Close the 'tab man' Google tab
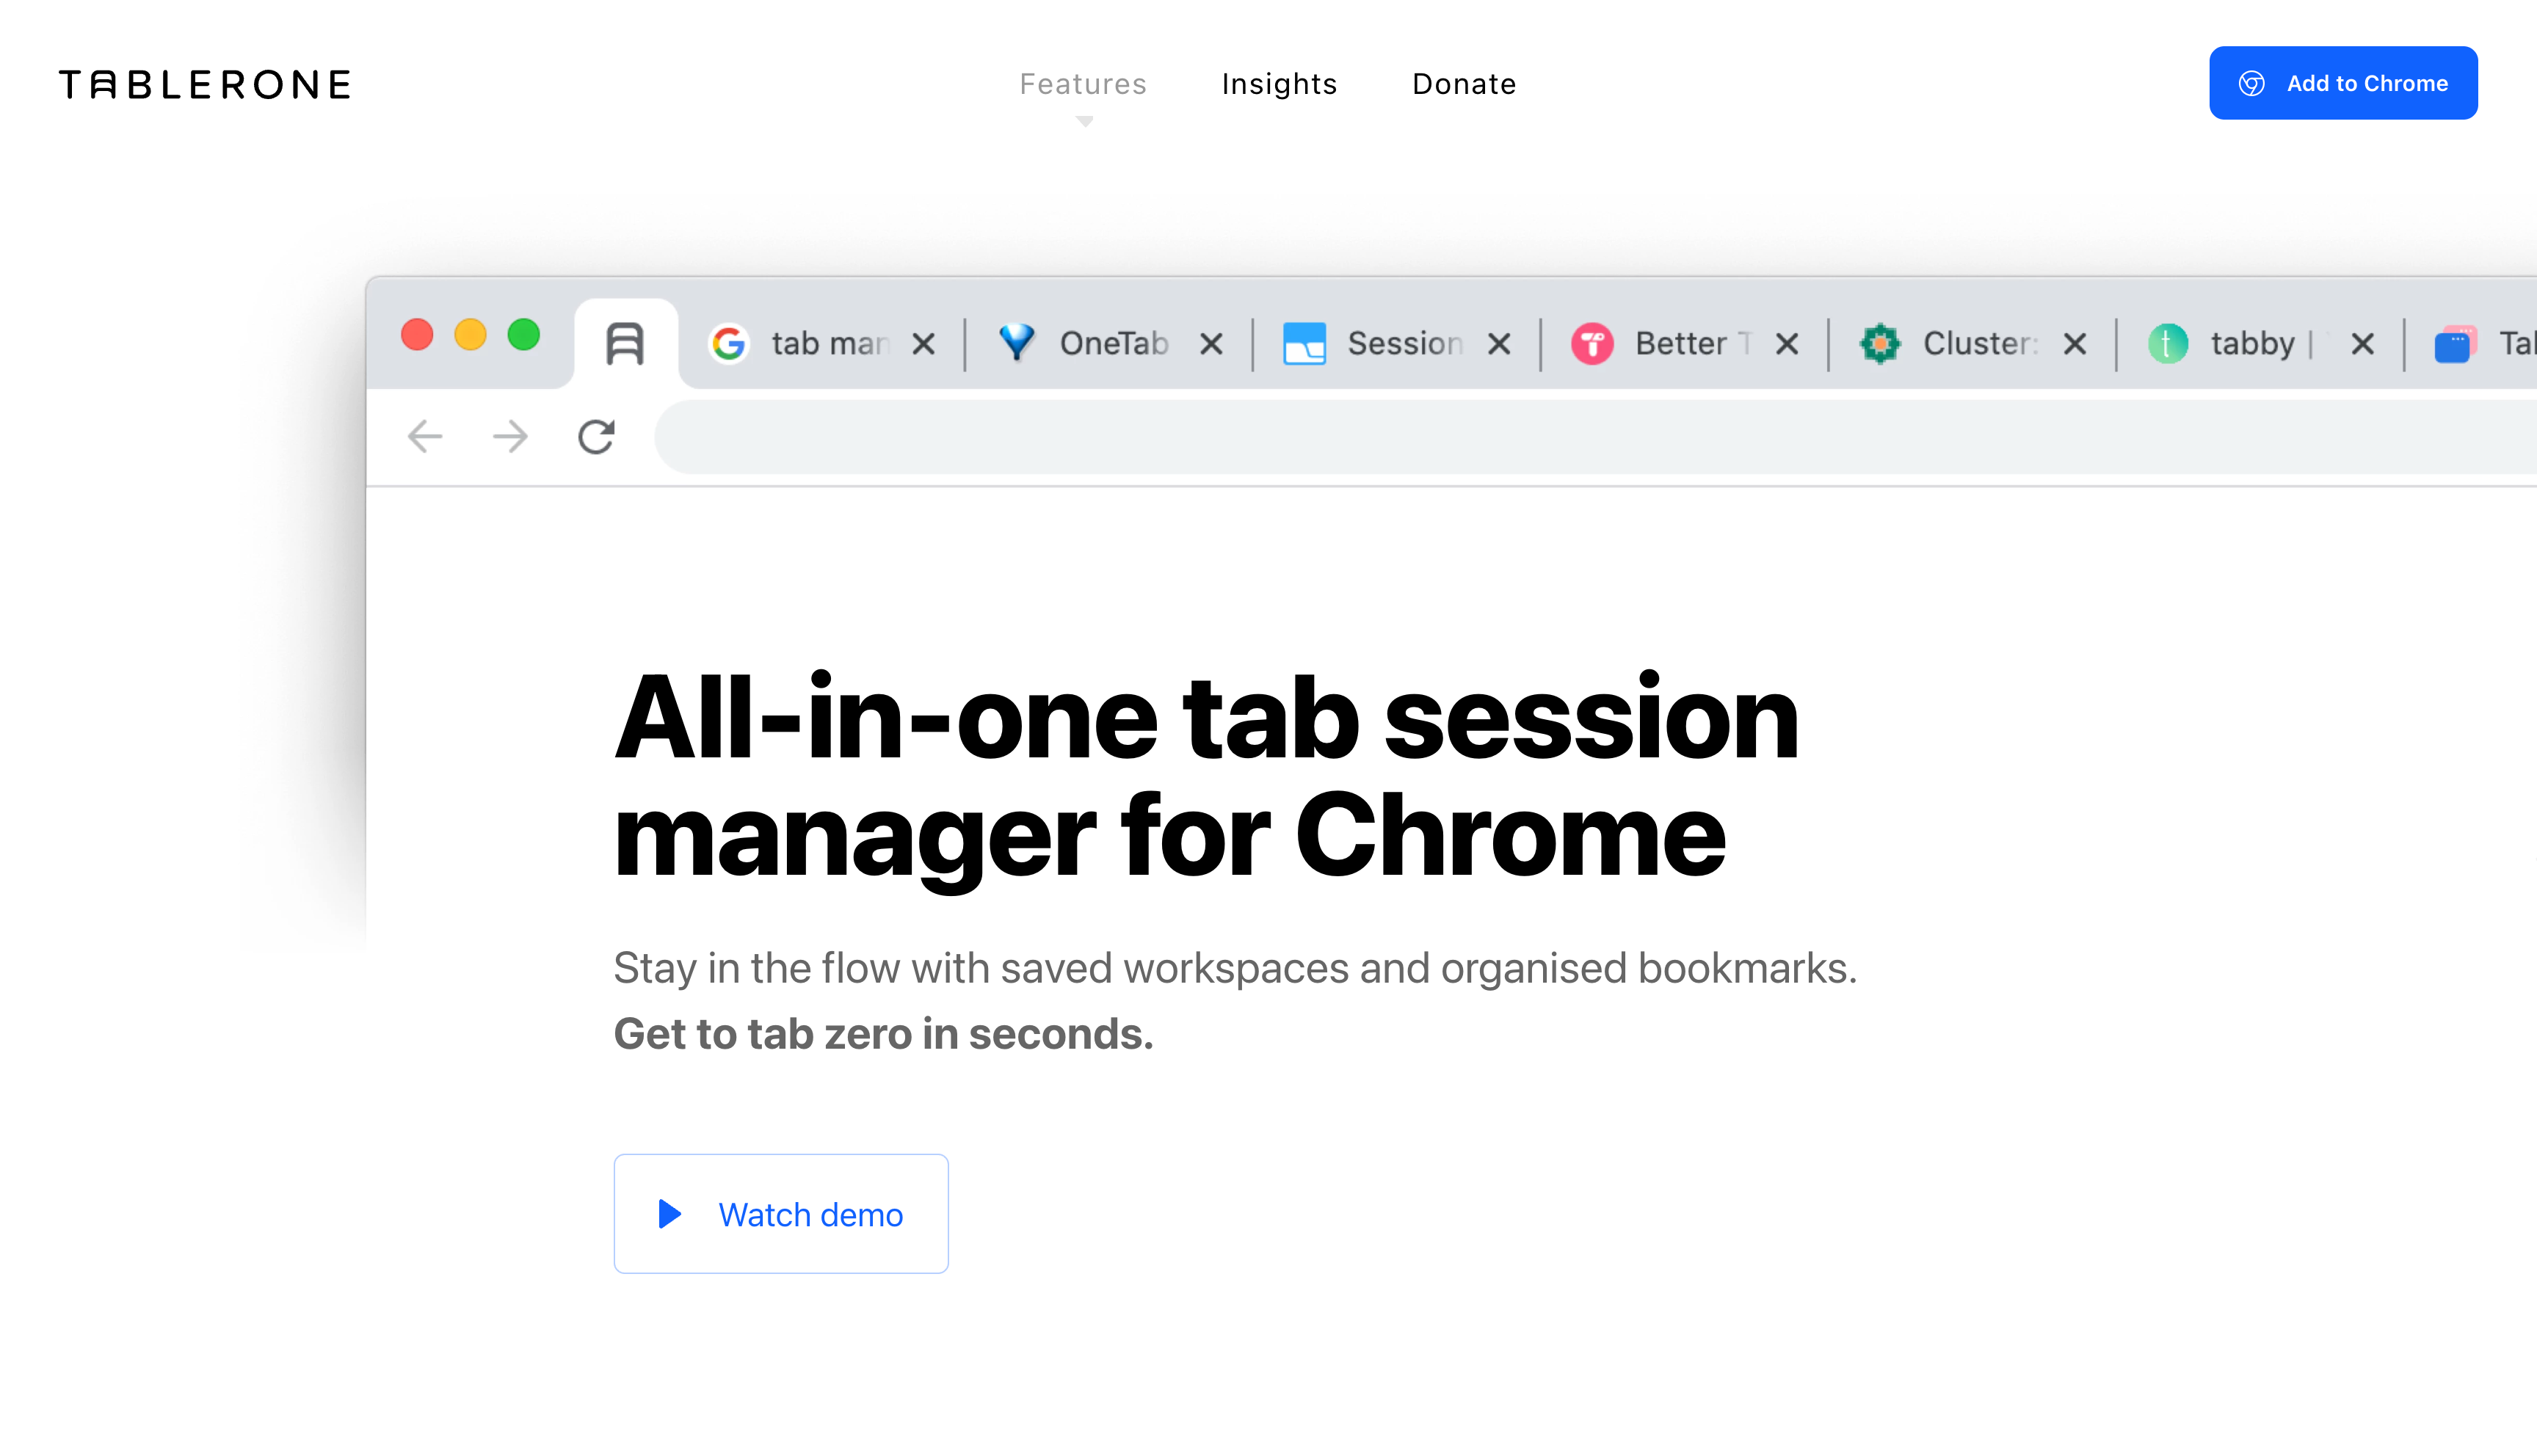Screen dimensions: 2537x1456 [924, 344]
